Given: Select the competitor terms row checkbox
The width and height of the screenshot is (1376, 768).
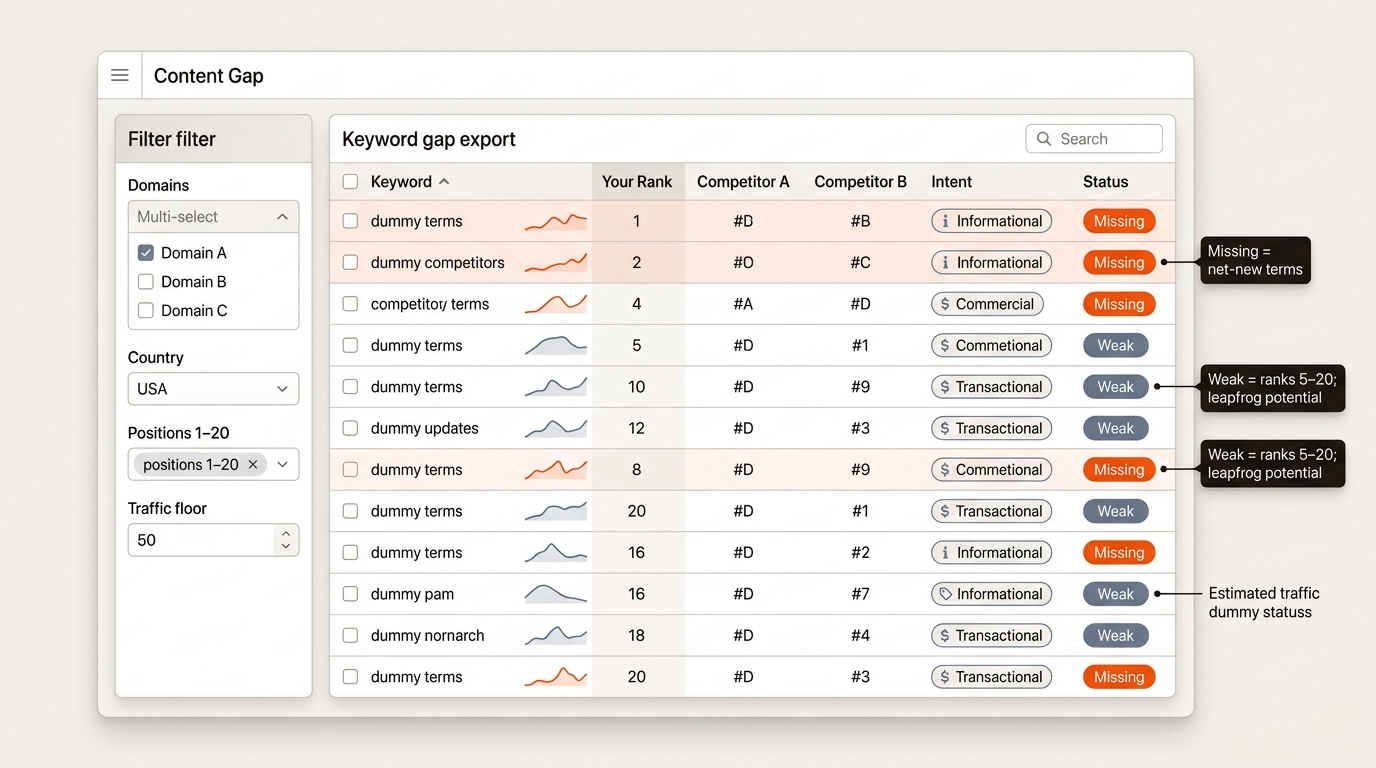Looking at the screenshot, I should 350,304.
